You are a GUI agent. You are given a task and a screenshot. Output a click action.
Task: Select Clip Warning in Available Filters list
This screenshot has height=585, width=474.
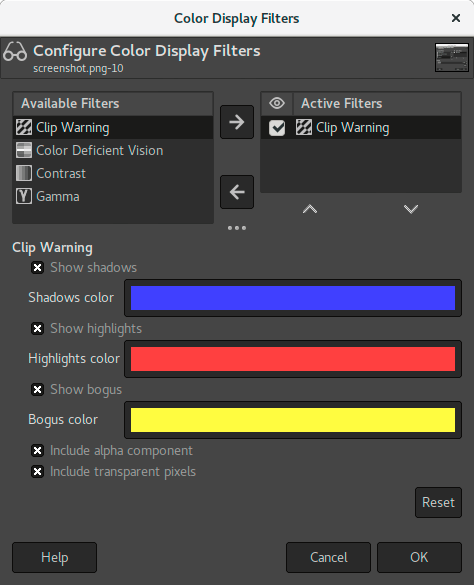click(x=113, y=128)
